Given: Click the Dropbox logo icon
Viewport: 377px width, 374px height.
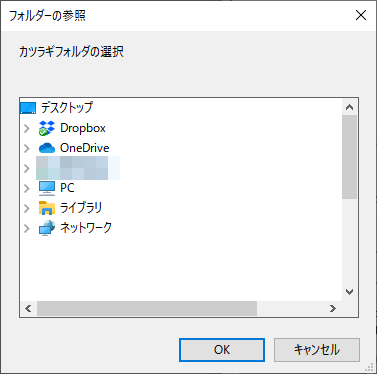Looking at the screenshot, I should point(47,128).
